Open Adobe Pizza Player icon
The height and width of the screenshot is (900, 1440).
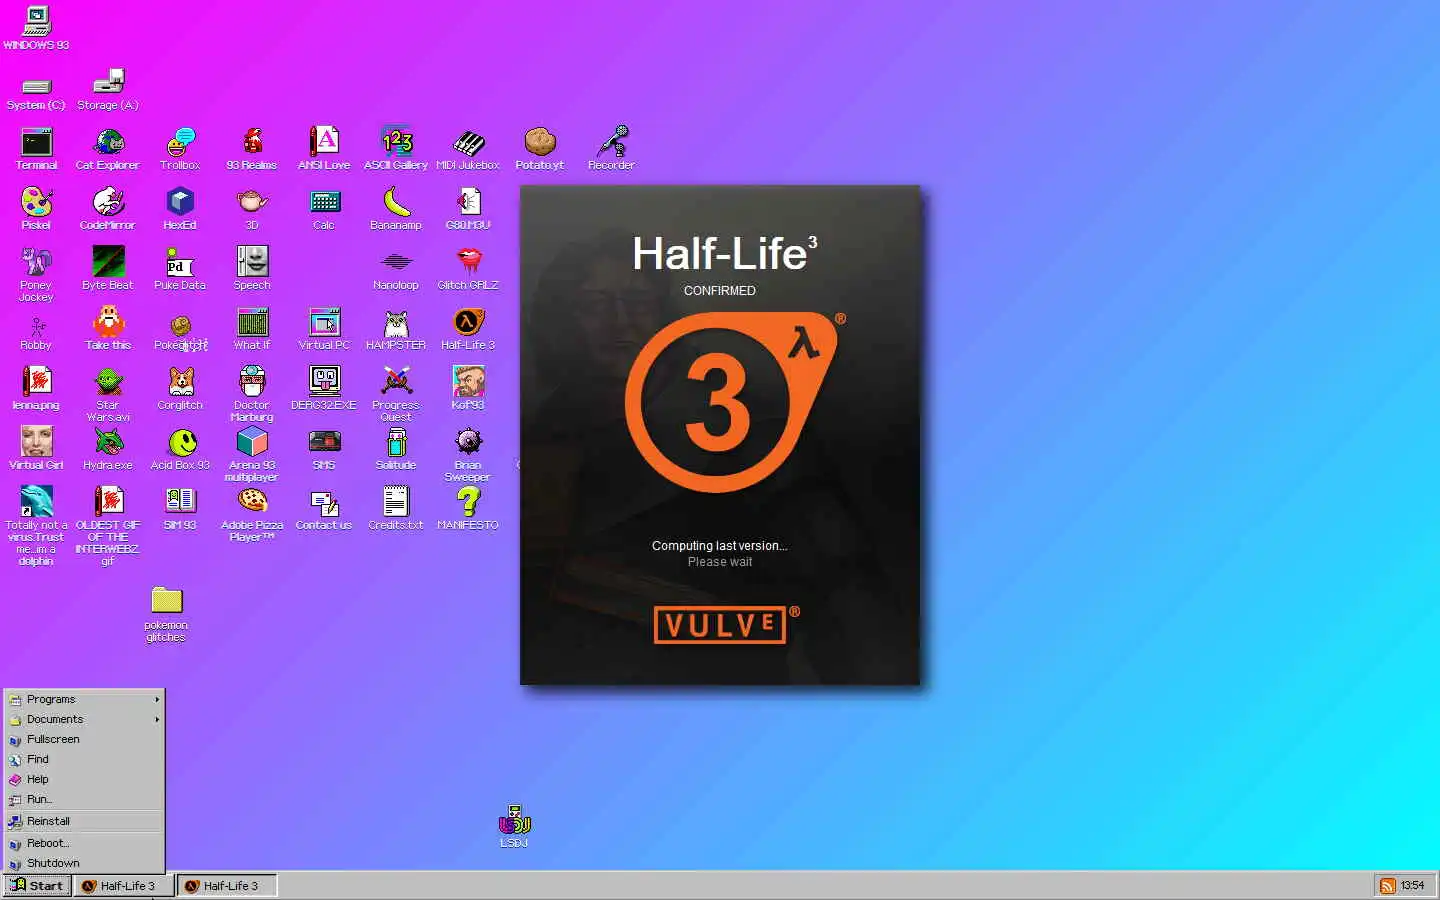(x=252, y=515)
